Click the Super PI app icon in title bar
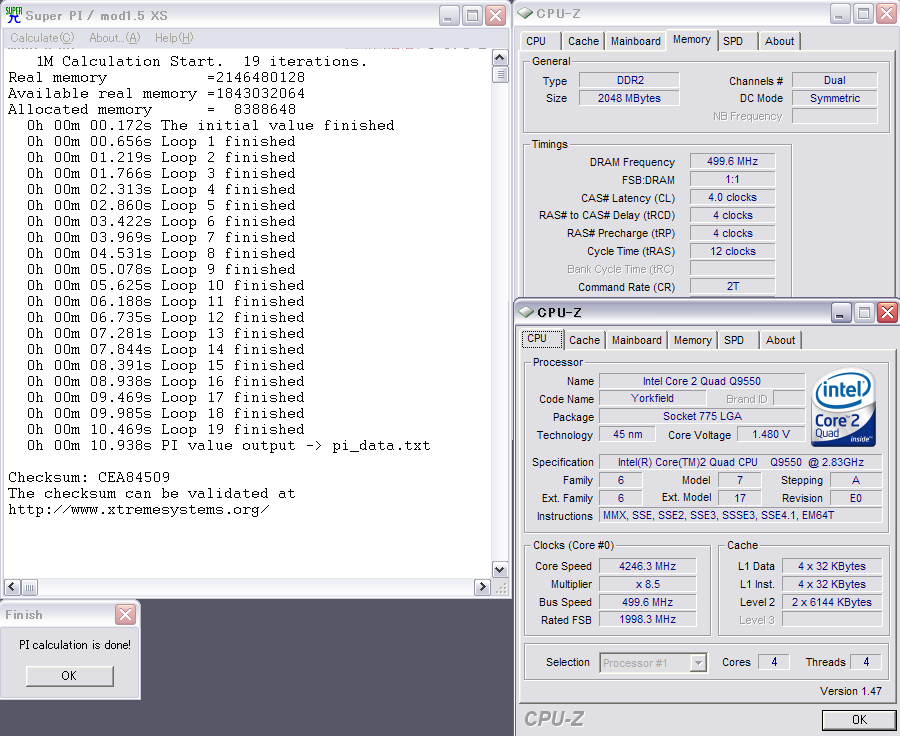Screen dimensions: 900x736 pos(13,15)
